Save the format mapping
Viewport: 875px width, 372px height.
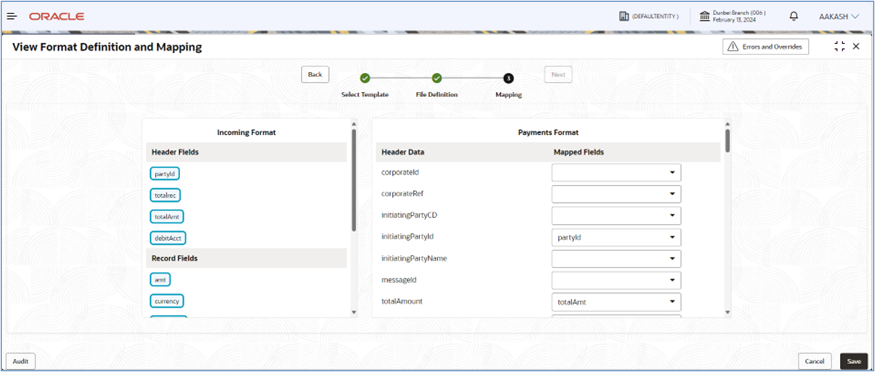coord(854,361)
